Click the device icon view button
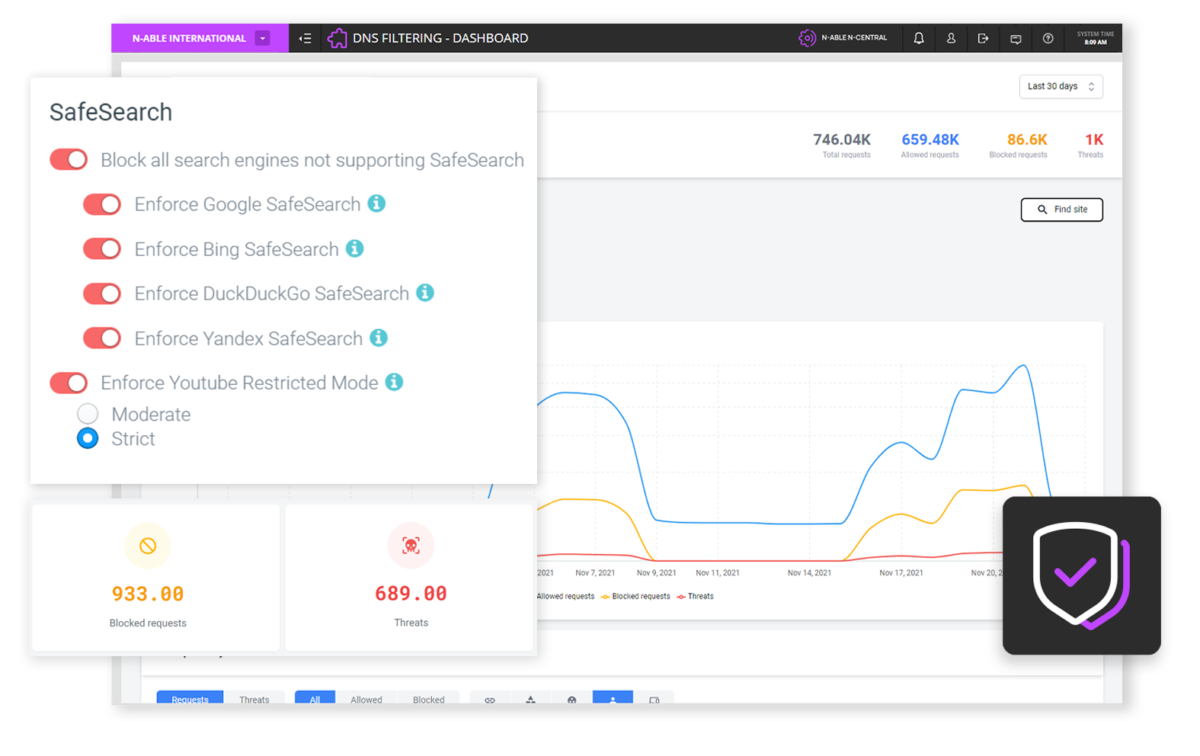 tap(654, 699)
